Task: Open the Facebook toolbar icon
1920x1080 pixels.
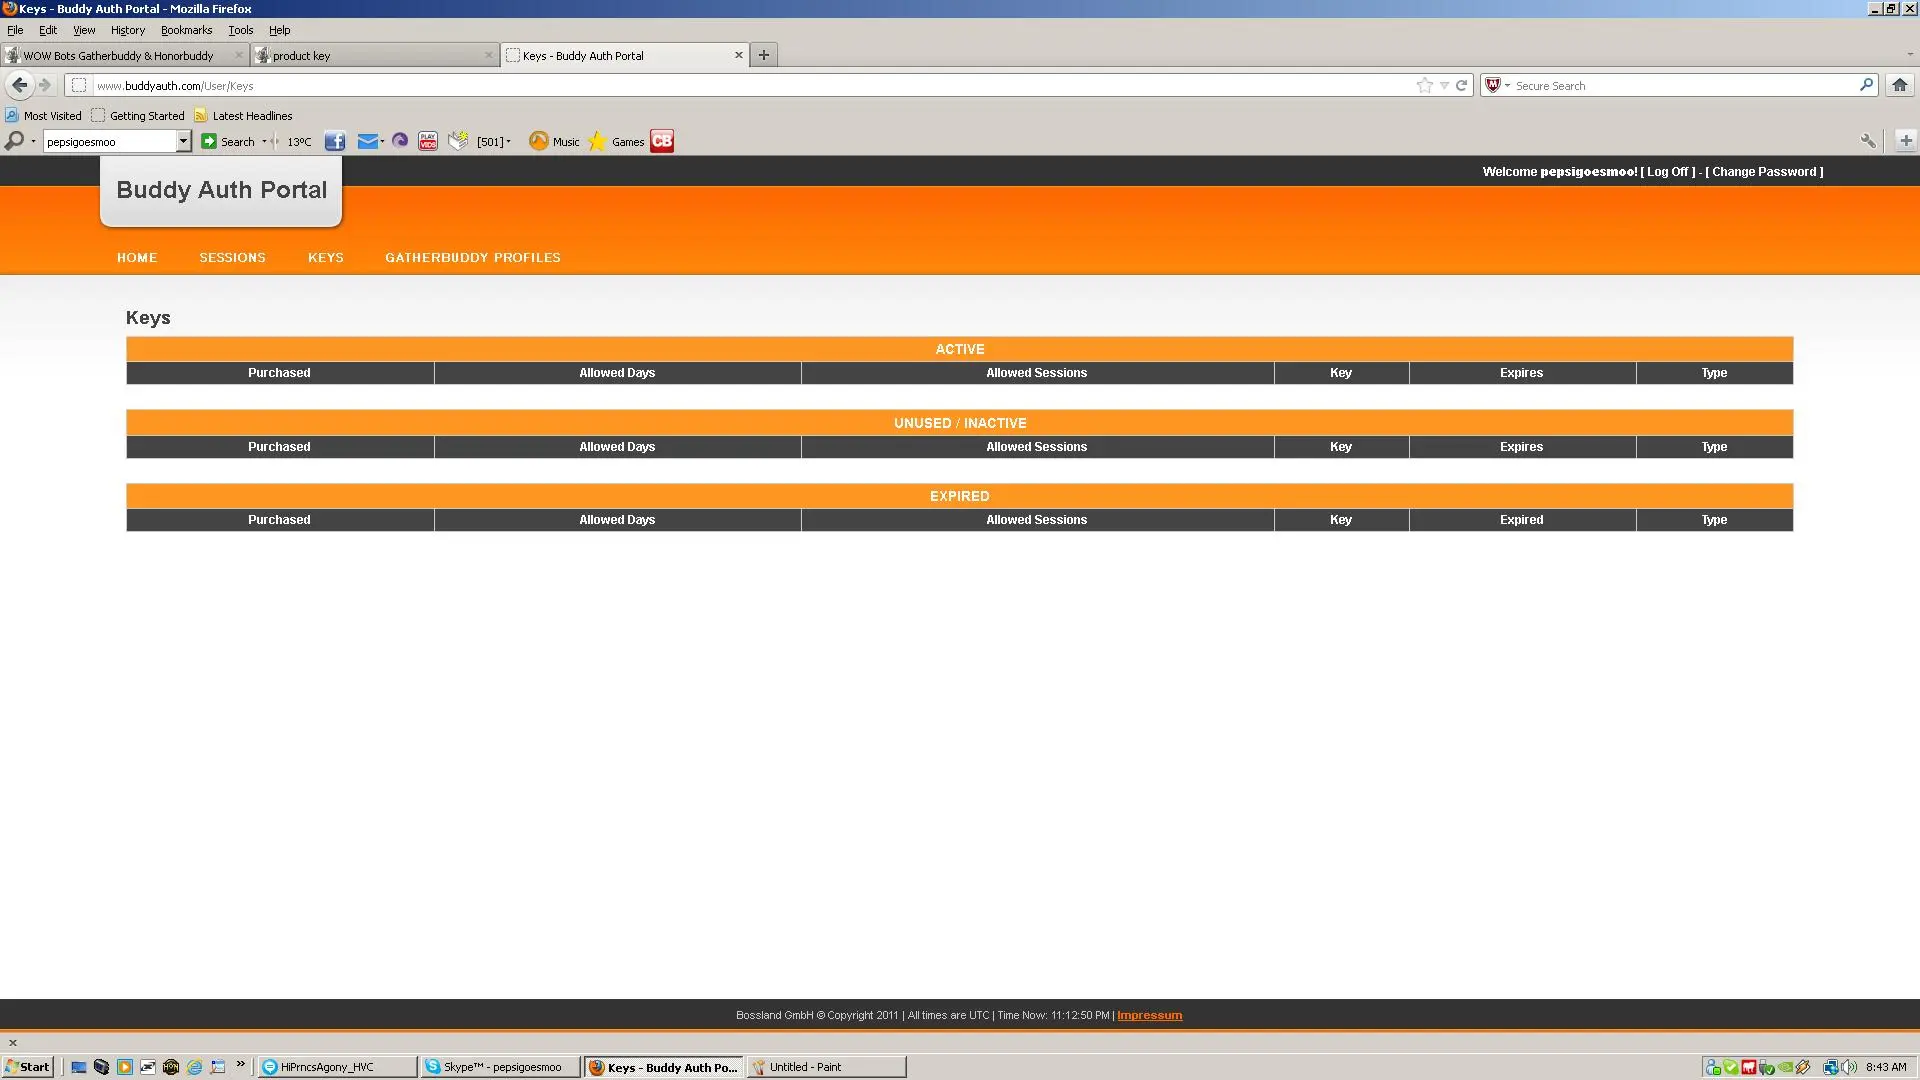Action: pyautogui.click(x=335, y=141)
